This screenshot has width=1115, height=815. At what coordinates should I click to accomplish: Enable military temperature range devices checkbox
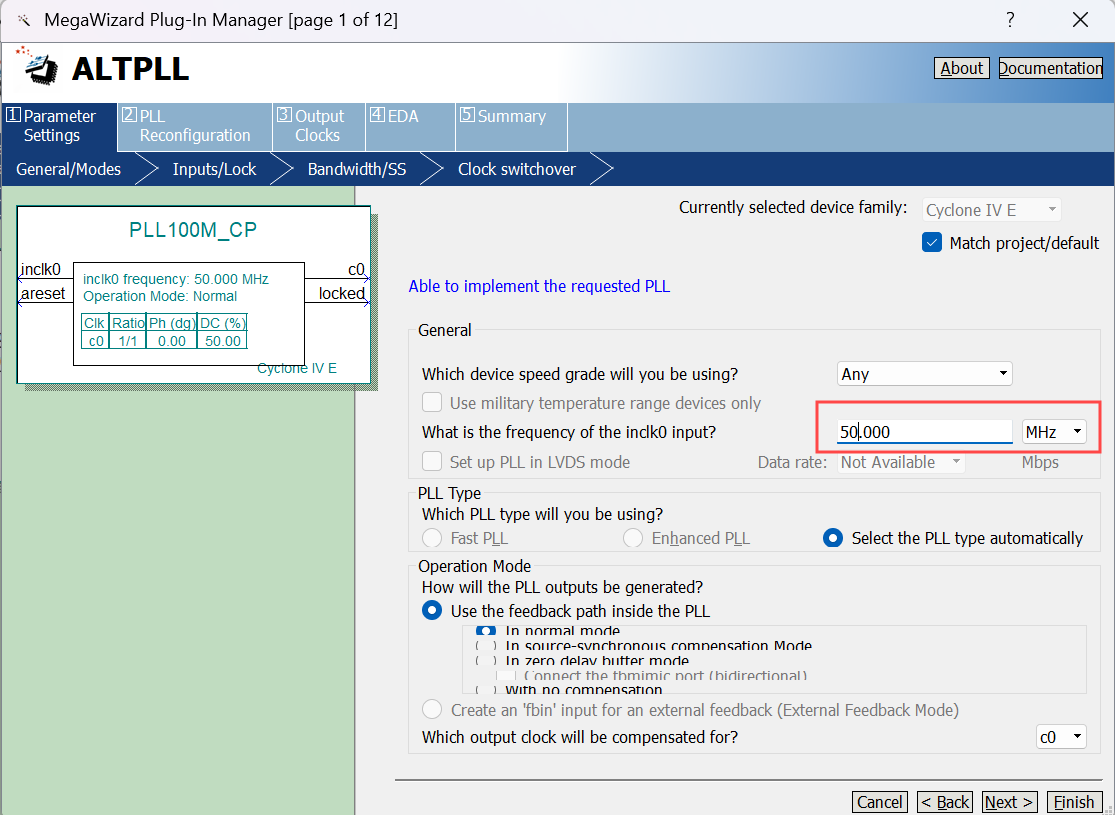click(432, 403)
